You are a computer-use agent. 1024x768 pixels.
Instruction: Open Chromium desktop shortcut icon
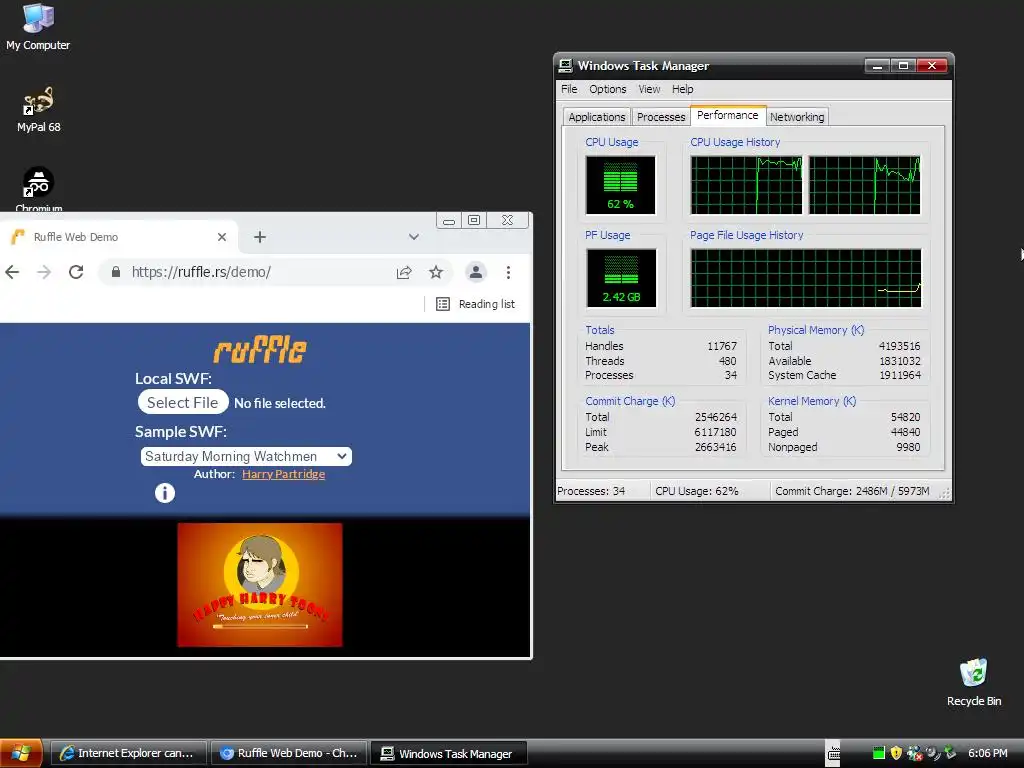39,188
